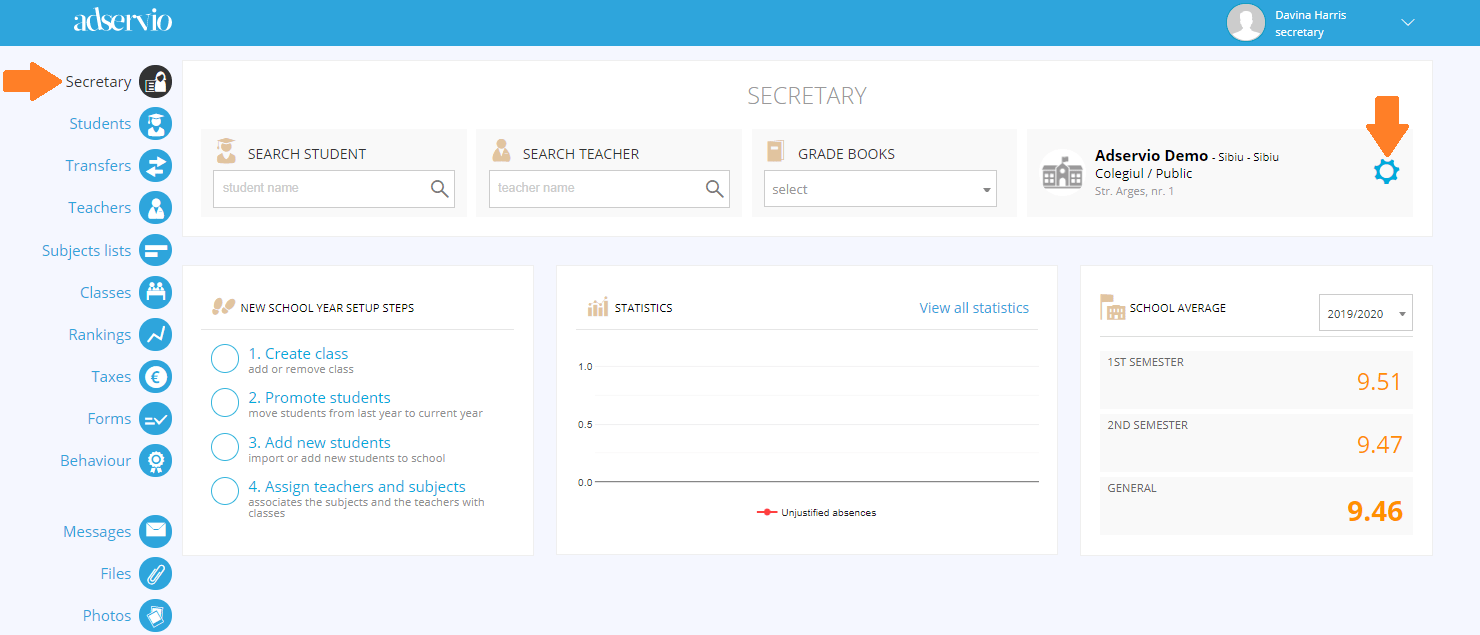
Task: Click the General average 9.46
Action: point(1375,512)
